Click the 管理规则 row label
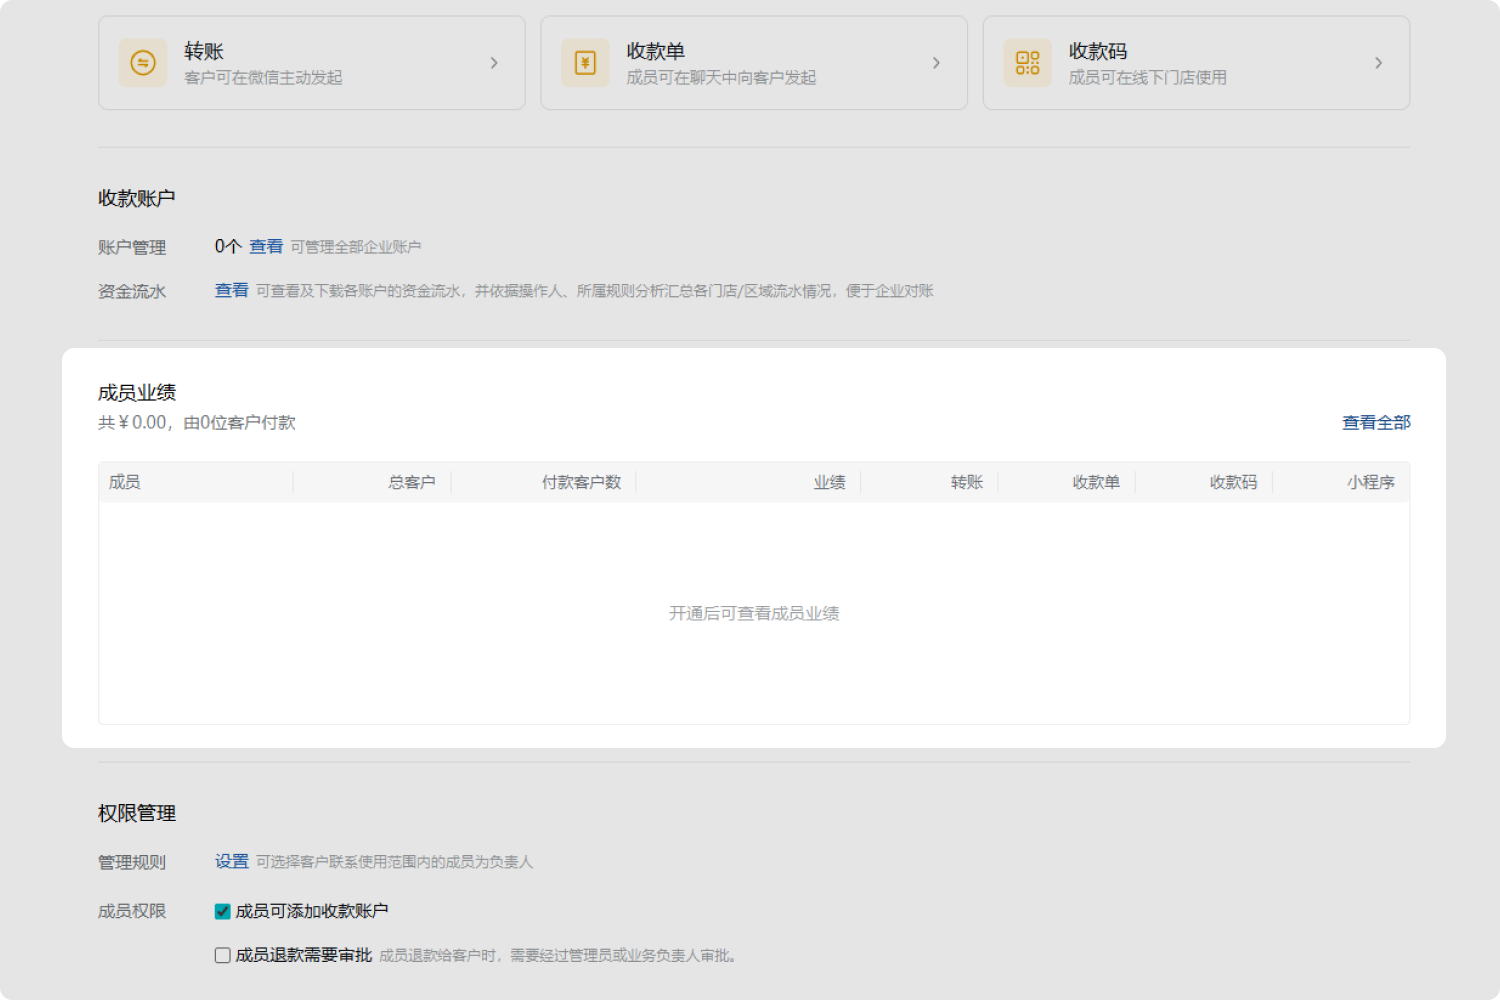Image resolution: width=1500 pixels, height=1000 pixels. pos(132,862)
